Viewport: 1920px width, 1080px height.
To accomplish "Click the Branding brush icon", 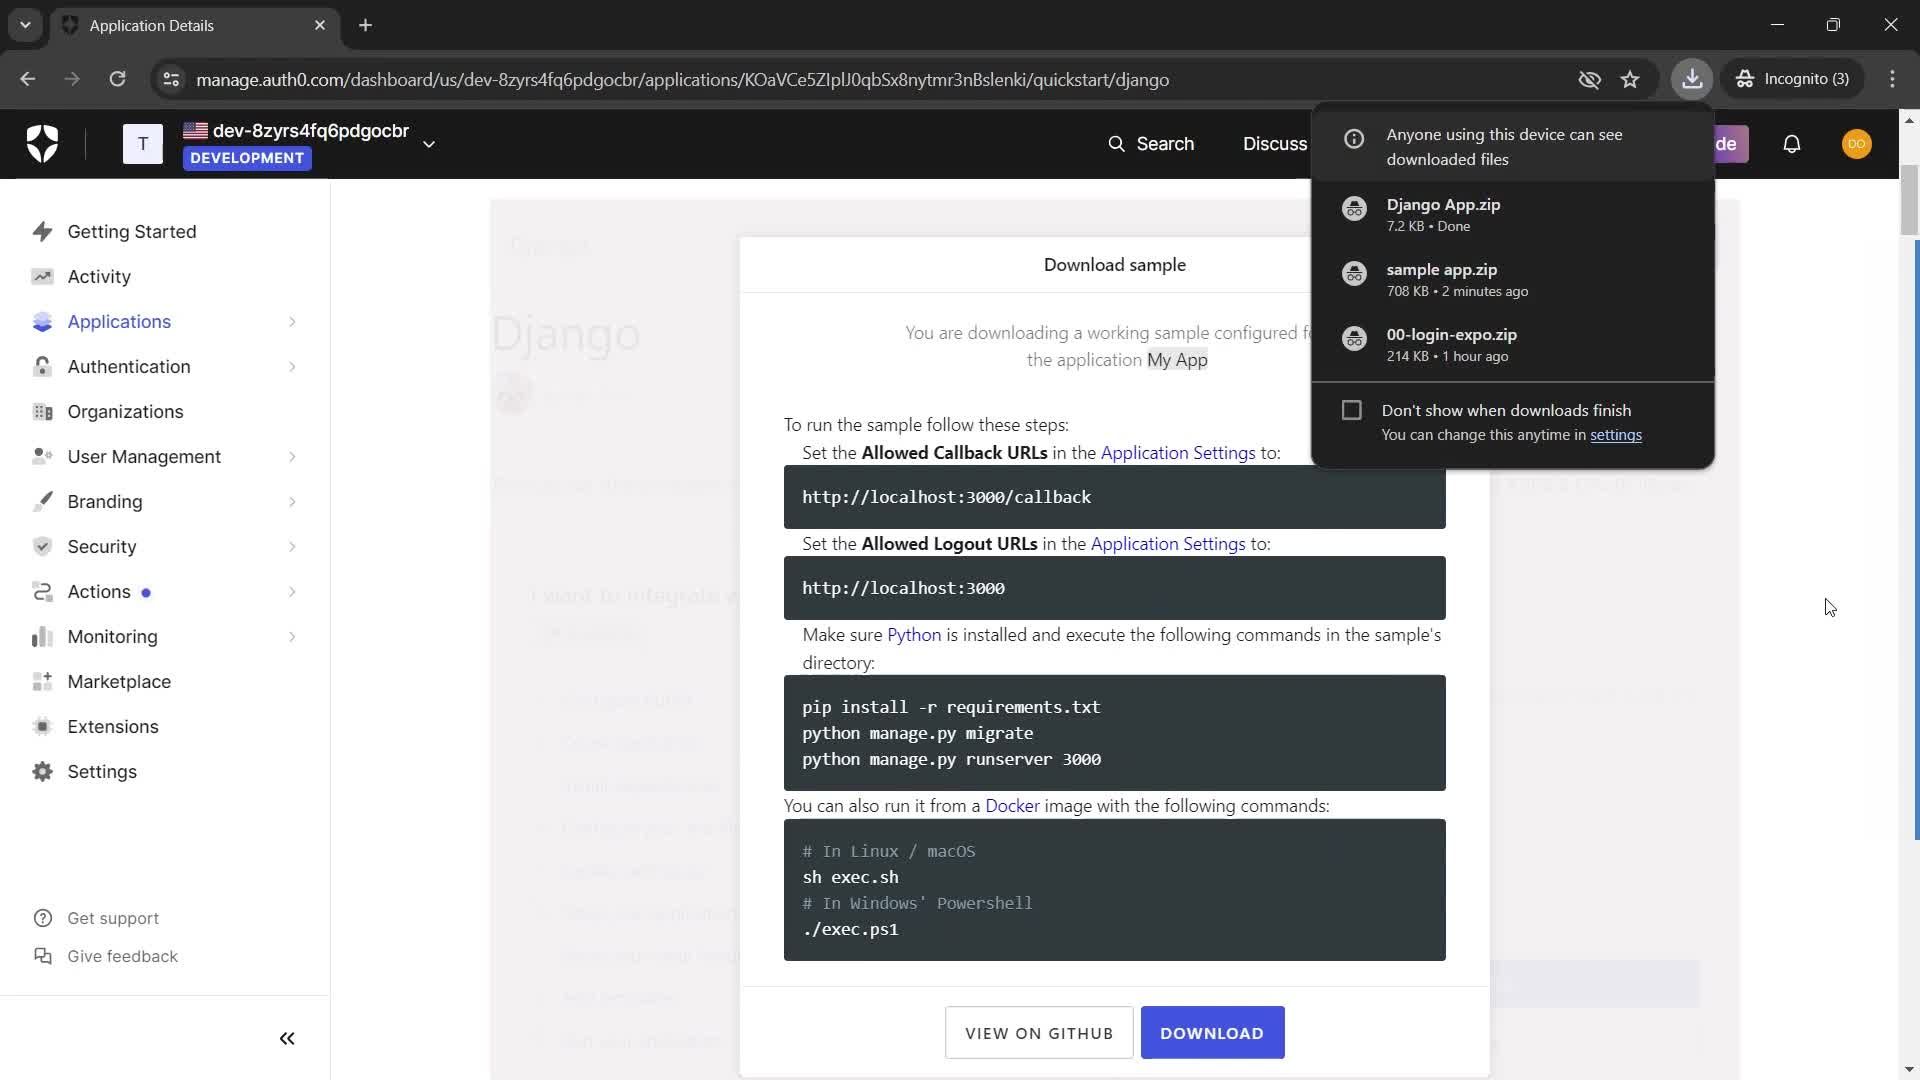I will [42, 502].
